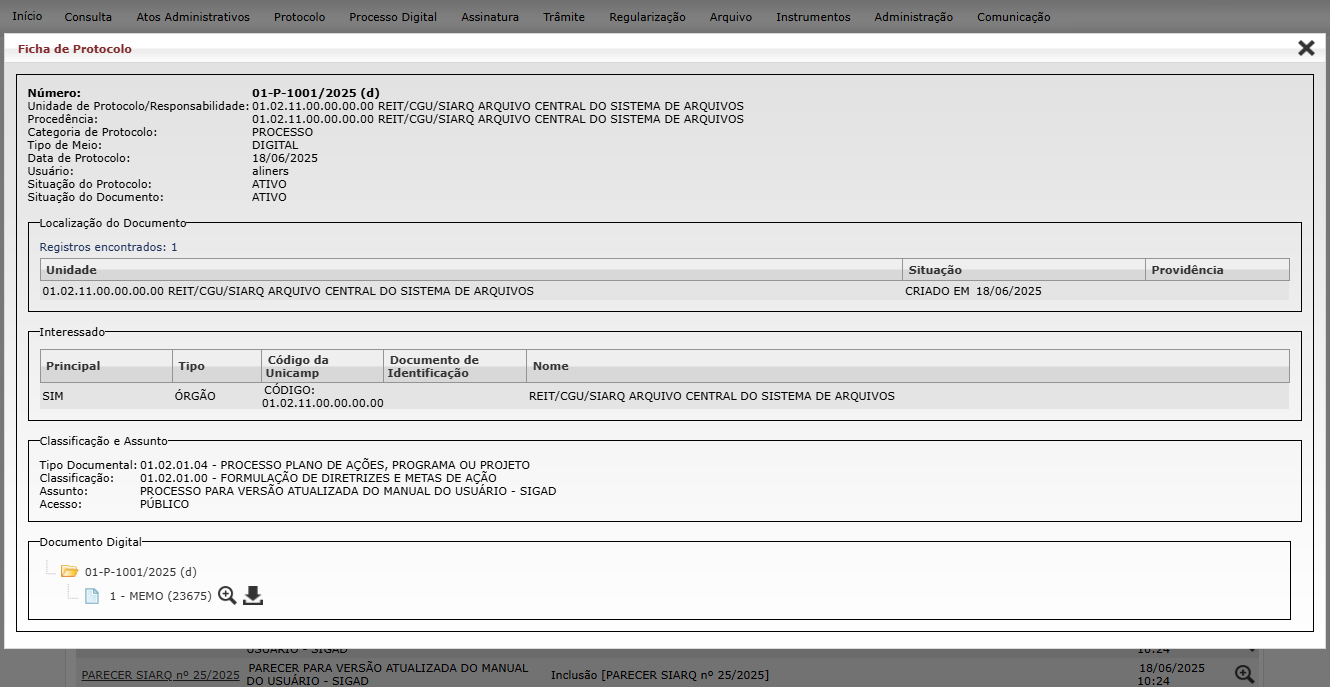Open the PARECER SIARQ nº 25/2025 link

pos(160,675)
